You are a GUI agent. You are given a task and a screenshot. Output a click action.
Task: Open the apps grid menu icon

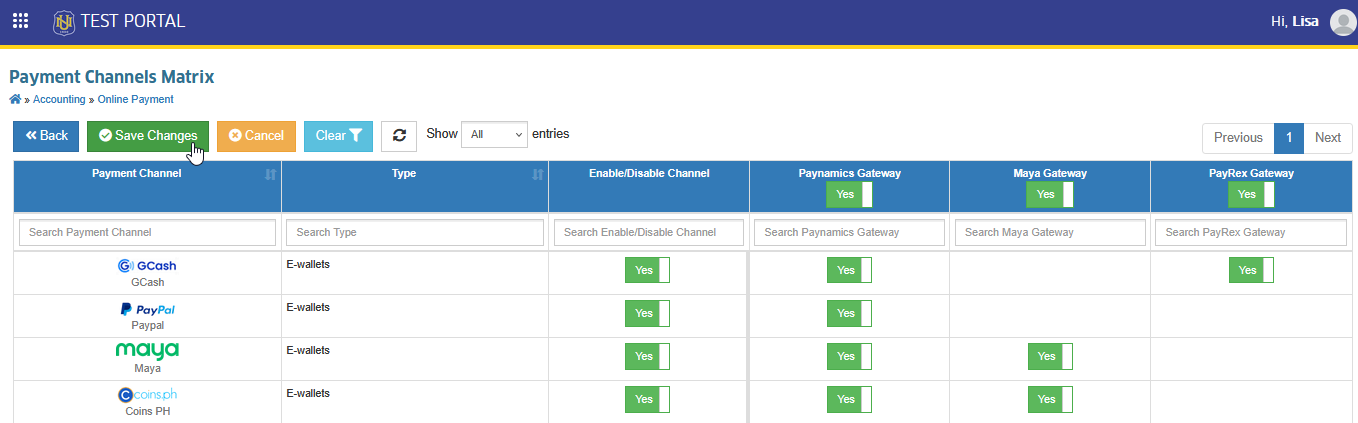tap(20, 21)
